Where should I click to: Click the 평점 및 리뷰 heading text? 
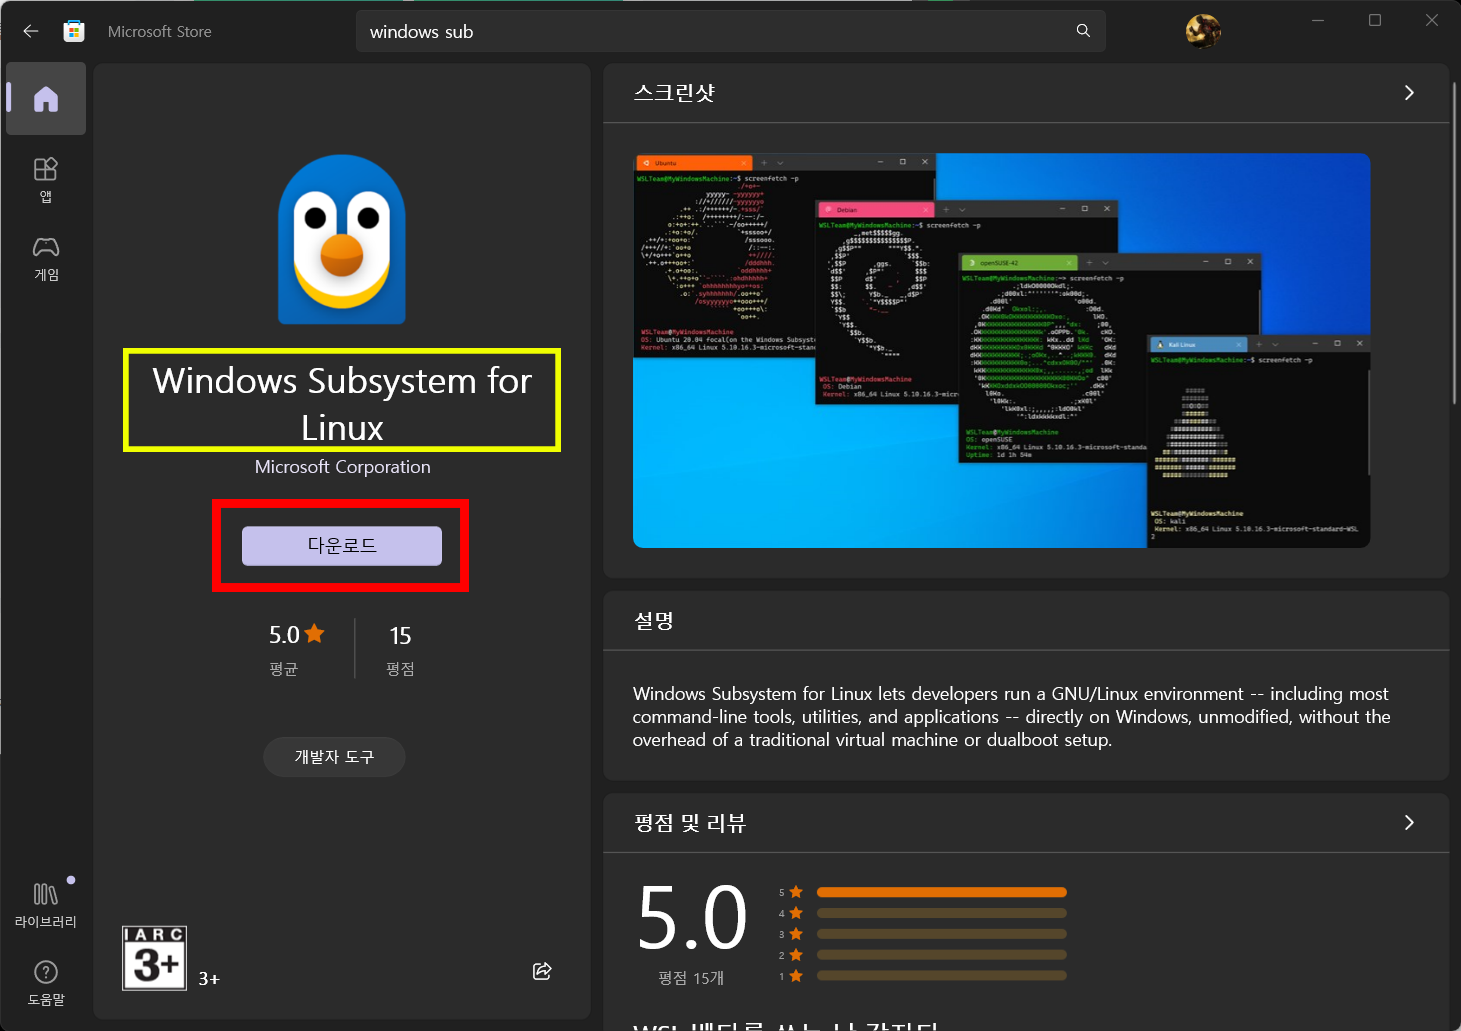(690, 823)
